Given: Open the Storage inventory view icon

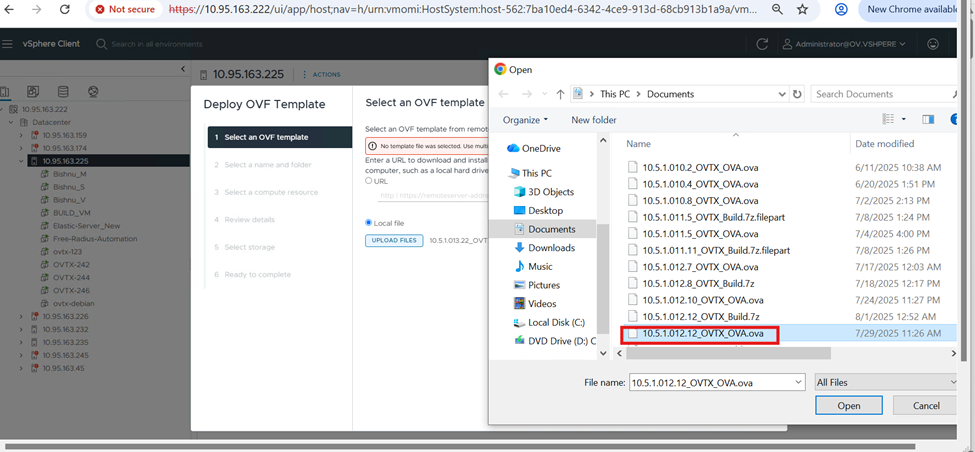Looking at the screenshot, I should click(x=64, y=92).
